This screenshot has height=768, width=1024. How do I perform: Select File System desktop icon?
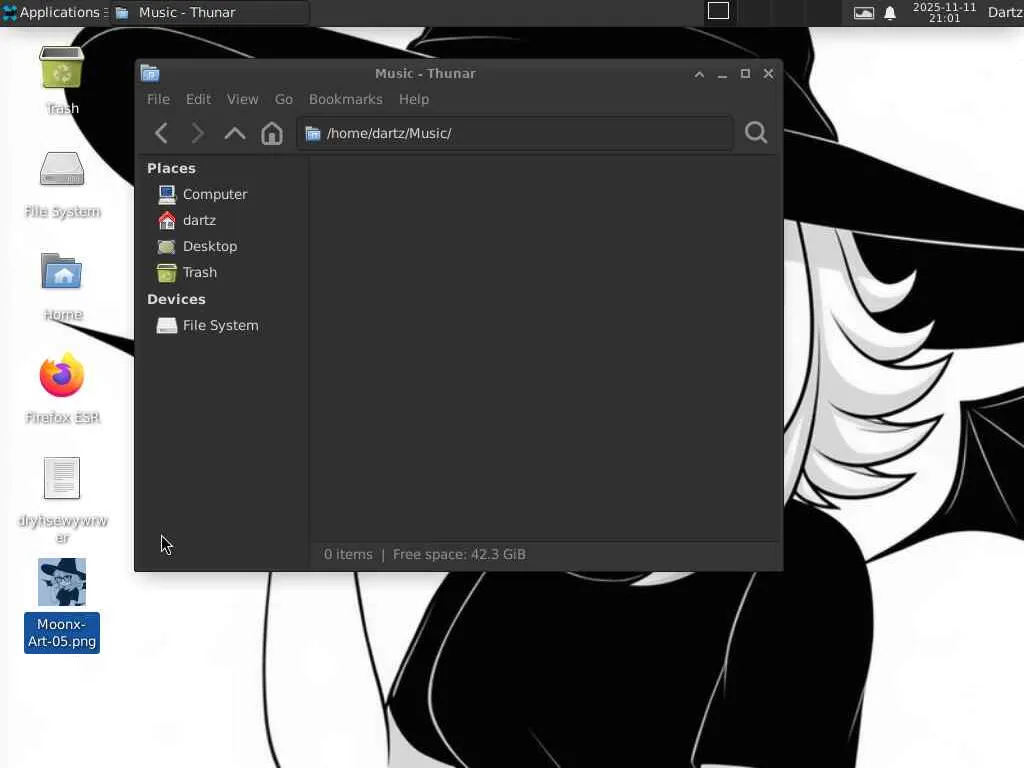click(62, 184)
